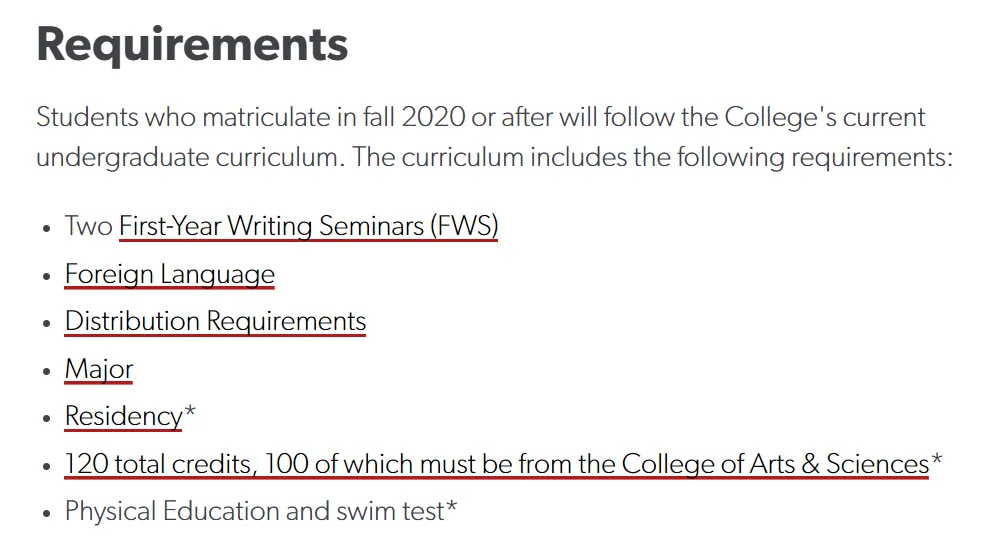The height and width of the screenshot is (547, 1002).
Task: Click the word Two before First-Year Writing
Action: point(89,226)
